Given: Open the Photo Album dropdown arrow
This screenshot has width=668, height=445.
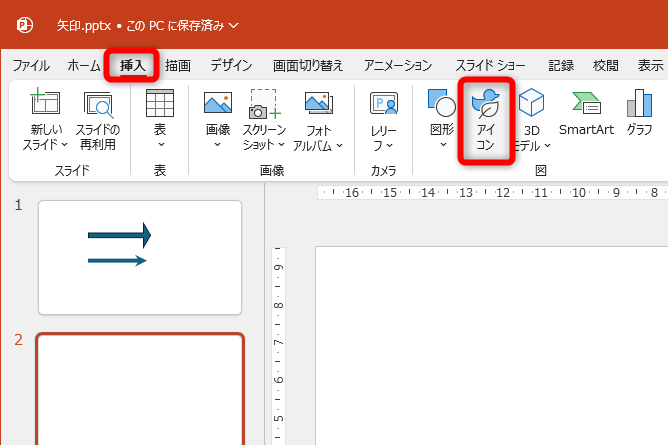Looking at the screenshot, I should [340, 146].
